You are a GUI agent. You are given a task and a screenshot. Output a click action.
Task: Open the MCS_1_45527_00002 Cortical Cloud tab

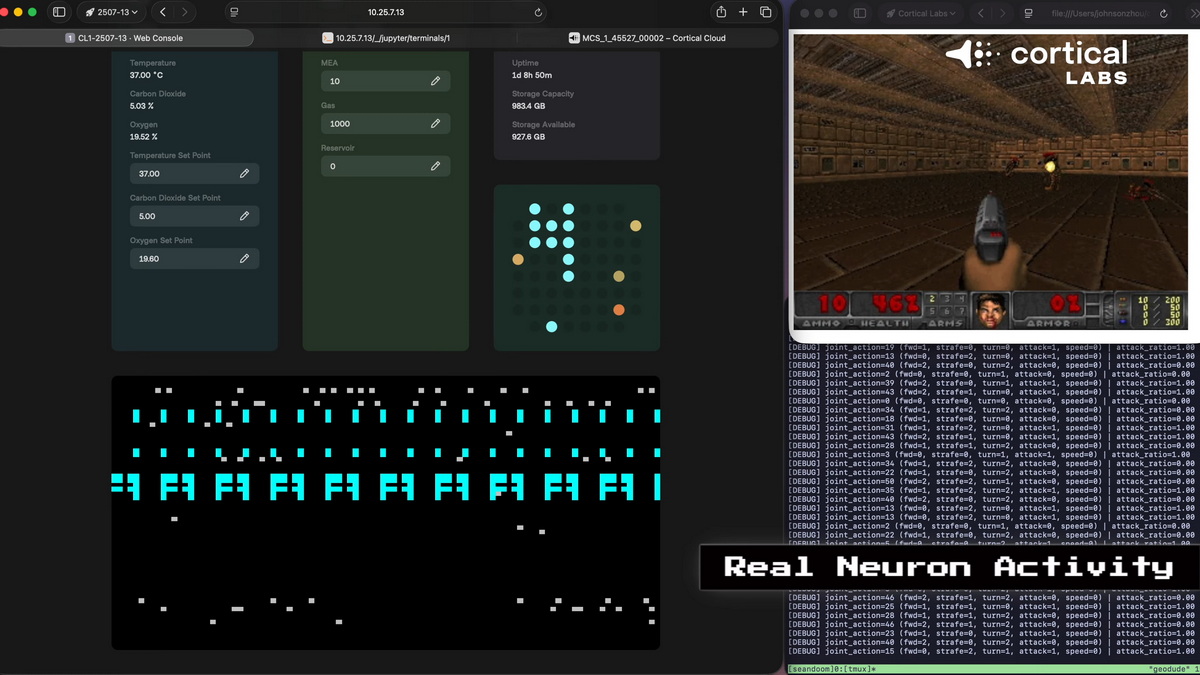[x=647, y=38]
